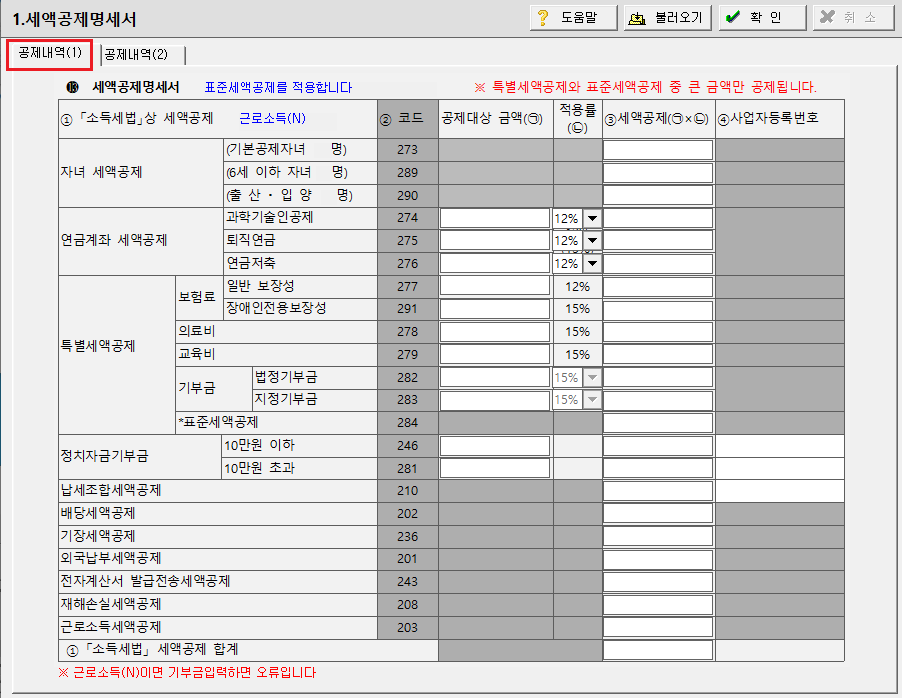The height and width of the screenshot is (698, 902).
Task: Click 세액공제 field for 납세조합세액공제
Action: pos(658,491)
